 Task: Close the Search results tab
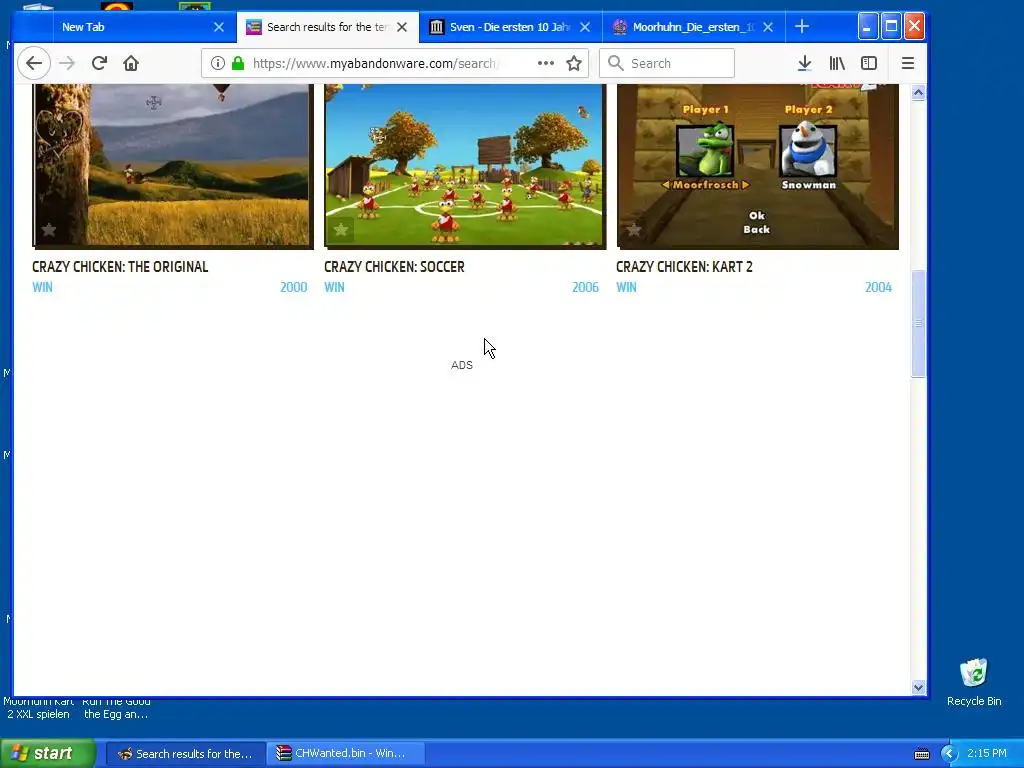click(402, 27)
